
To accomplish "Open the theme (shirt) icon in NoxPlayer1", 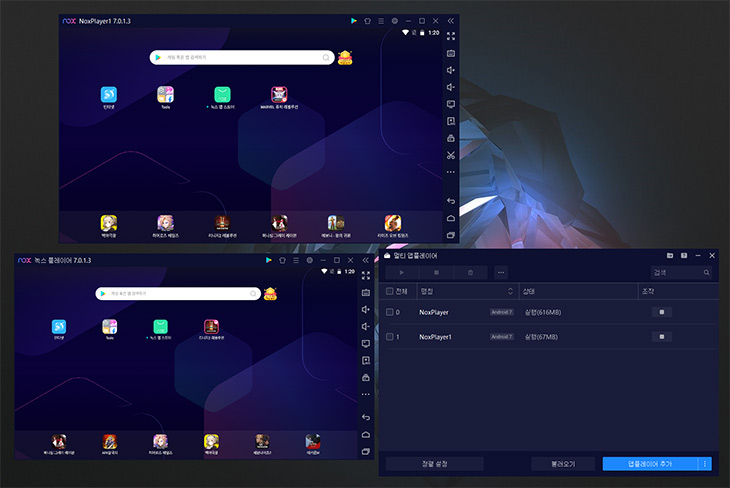I will 367,21.
